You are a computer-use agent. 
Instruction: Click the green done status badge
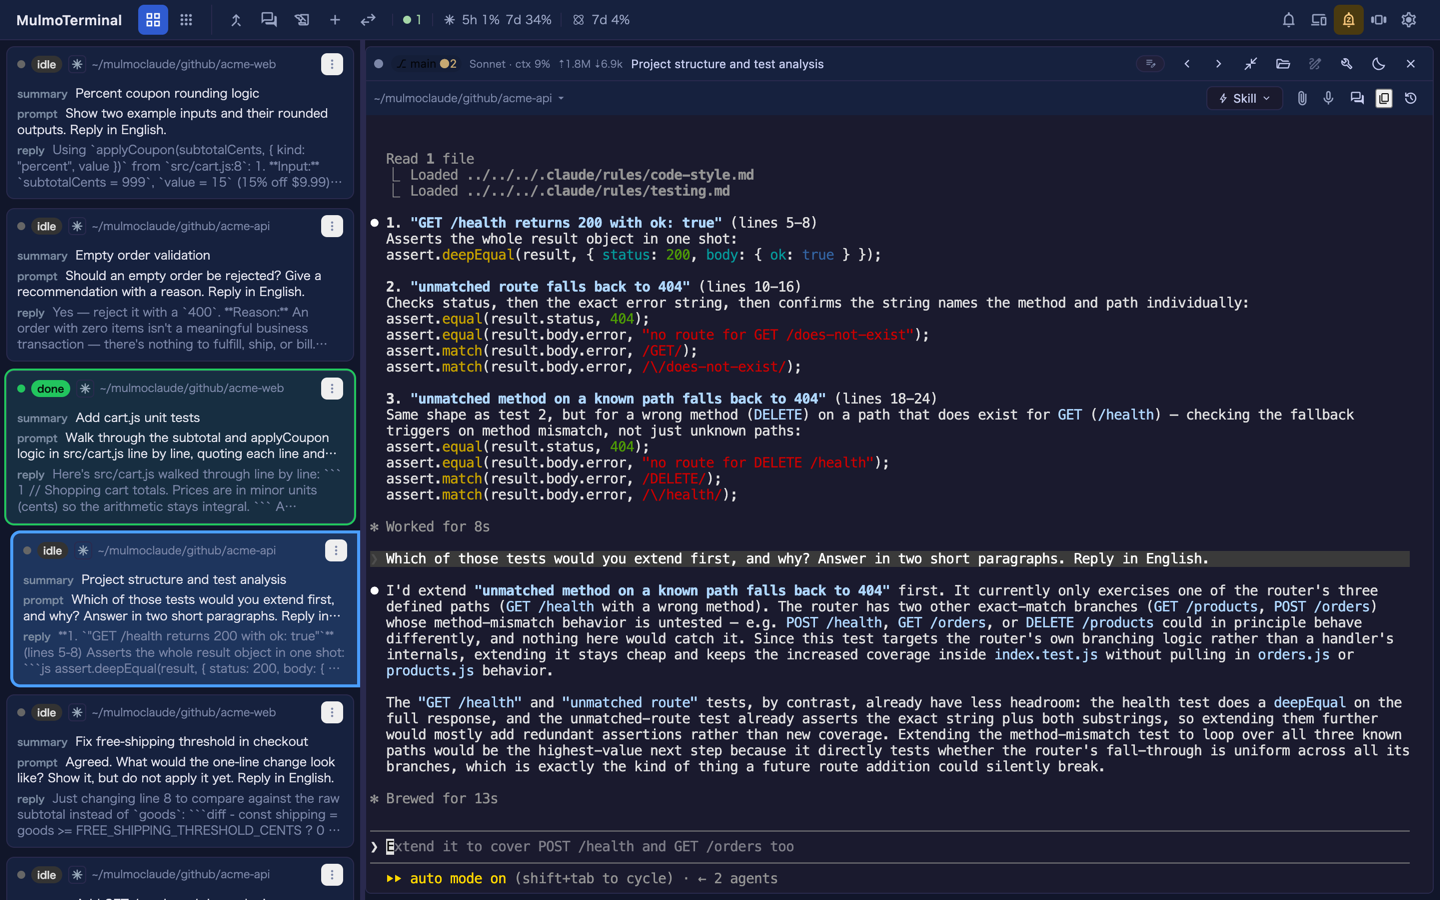click(50, 388)
